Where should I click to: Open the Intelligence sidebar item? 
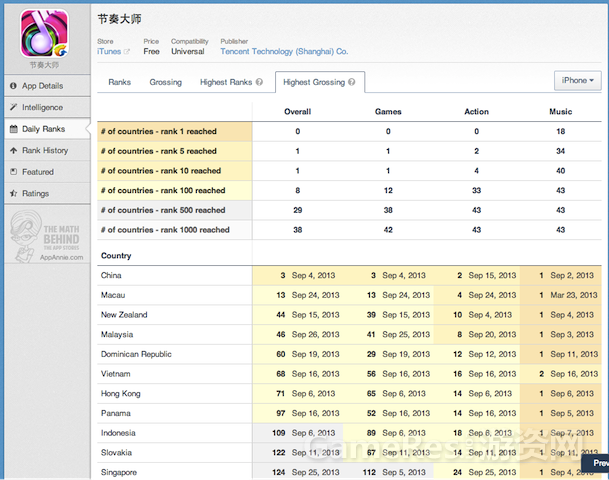point(47,107)
